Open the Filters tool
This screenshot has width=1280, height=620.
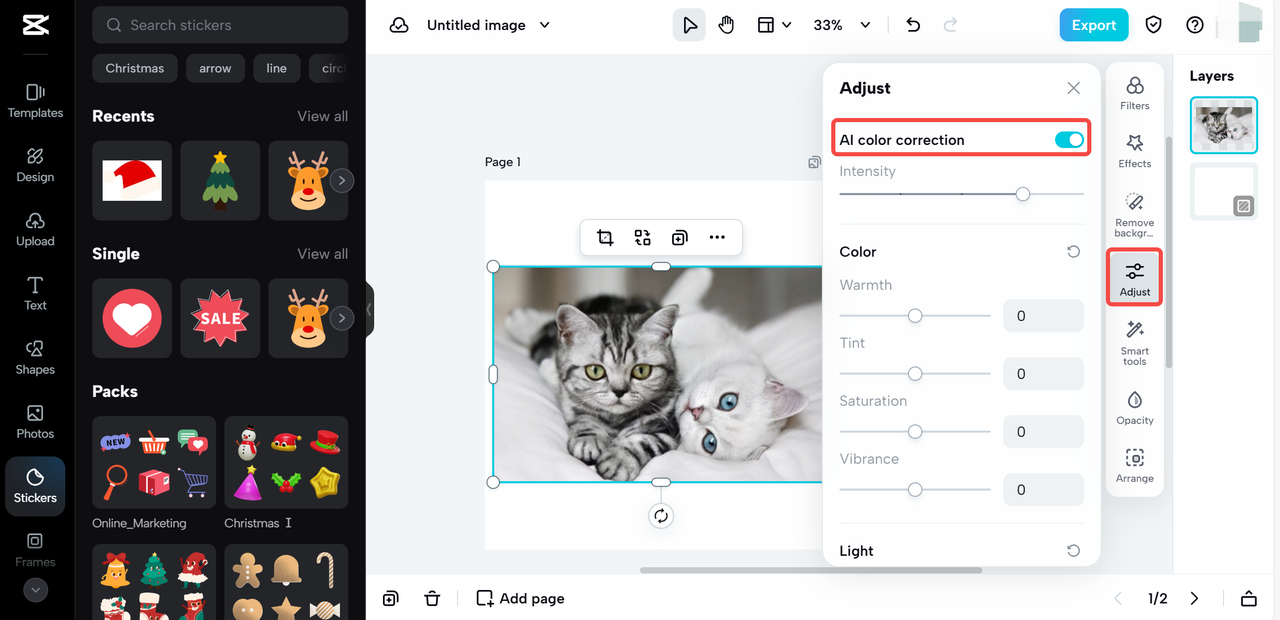tap(1135, 93)
